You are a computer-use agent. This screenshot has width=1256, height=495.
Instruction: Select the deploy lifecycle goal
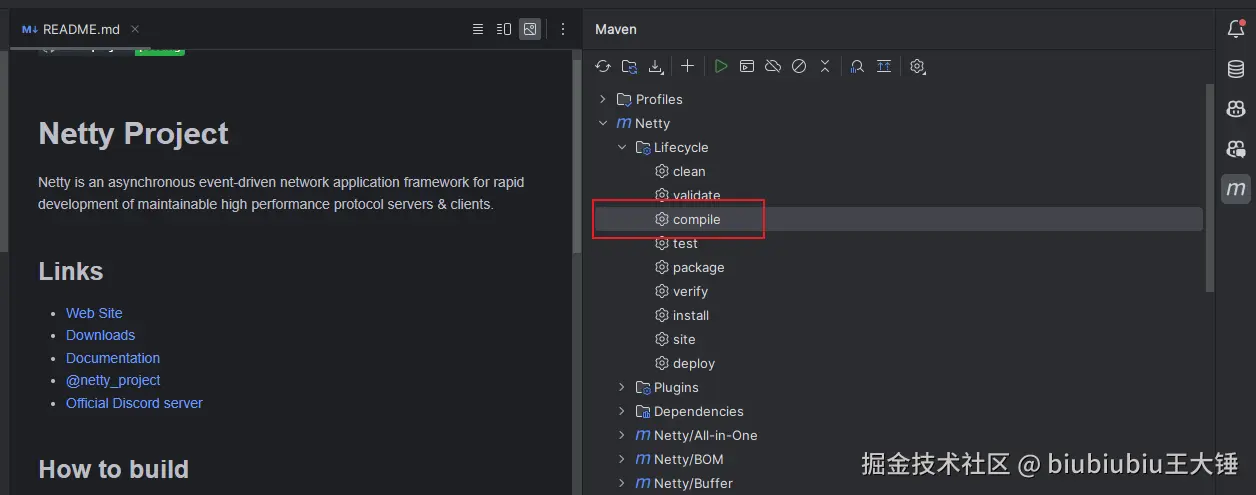point(694,363)
